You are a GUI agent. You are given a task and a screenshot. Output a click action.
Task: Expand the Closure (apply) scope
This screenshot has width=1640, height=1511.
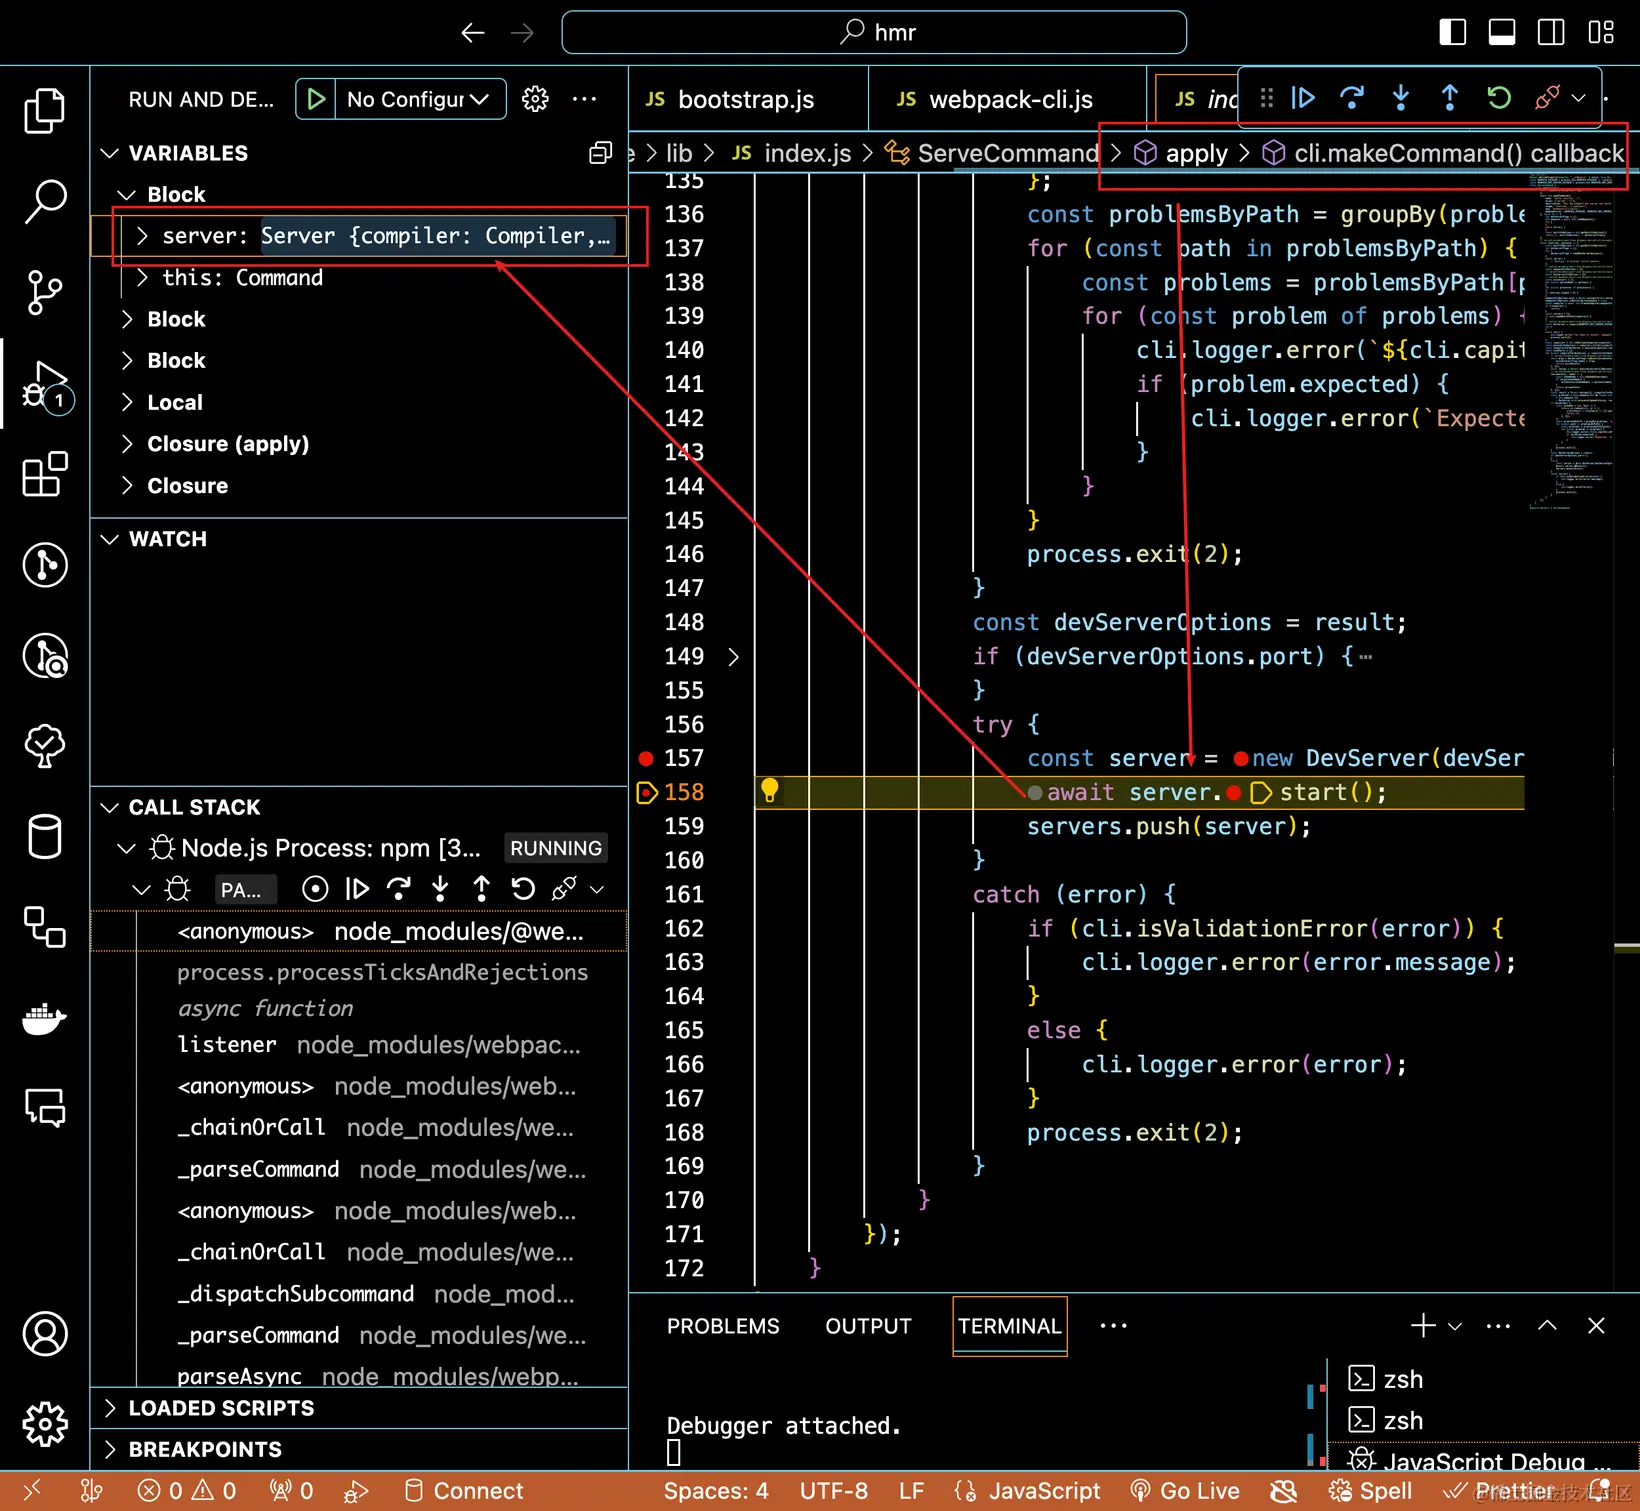tap(127, 444)
